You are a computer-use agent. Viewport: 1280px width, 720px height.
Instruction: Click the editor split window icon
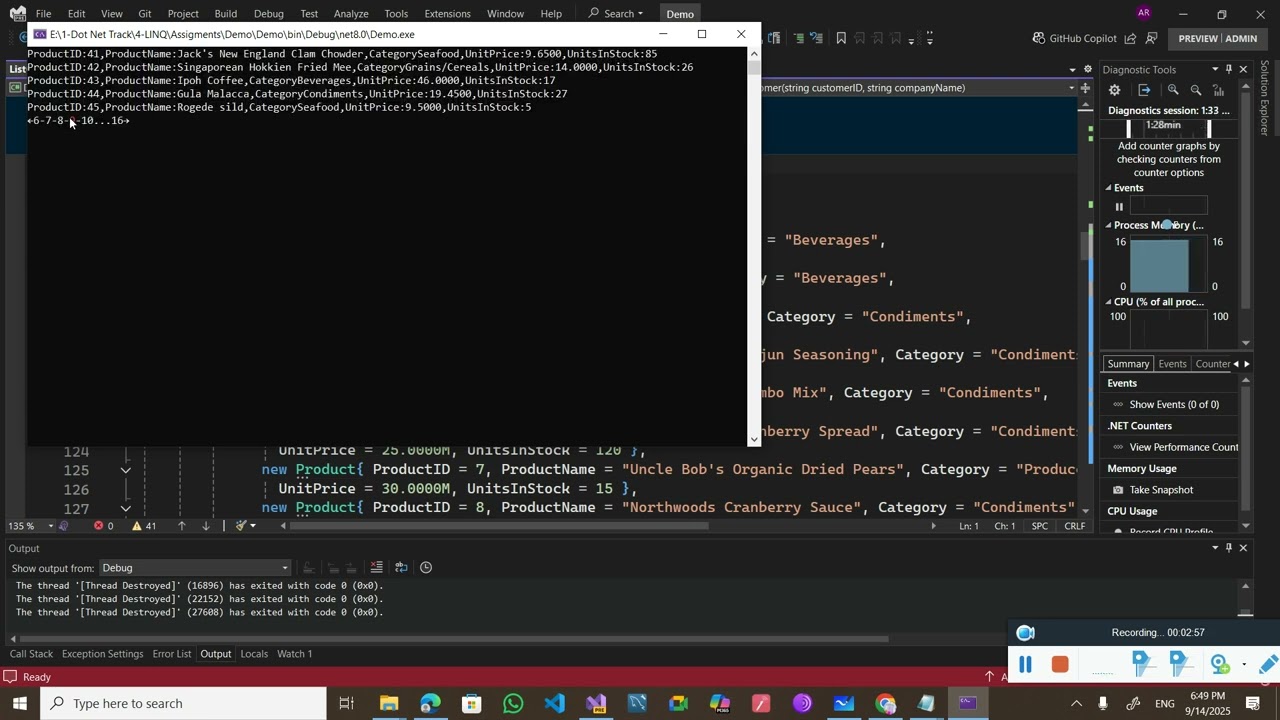1087,88
